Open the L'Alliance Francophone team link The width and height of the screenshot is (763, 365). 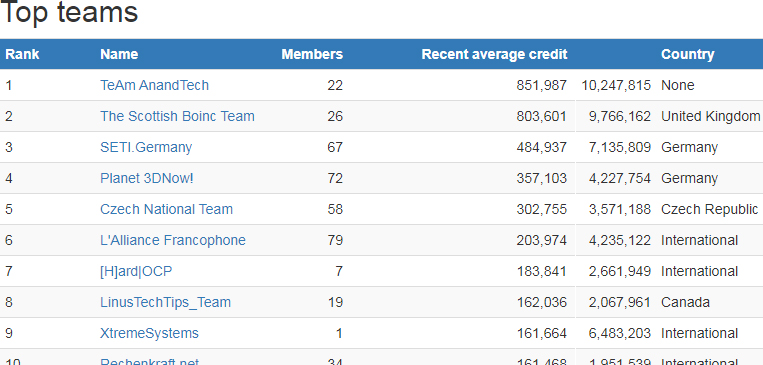173,240
